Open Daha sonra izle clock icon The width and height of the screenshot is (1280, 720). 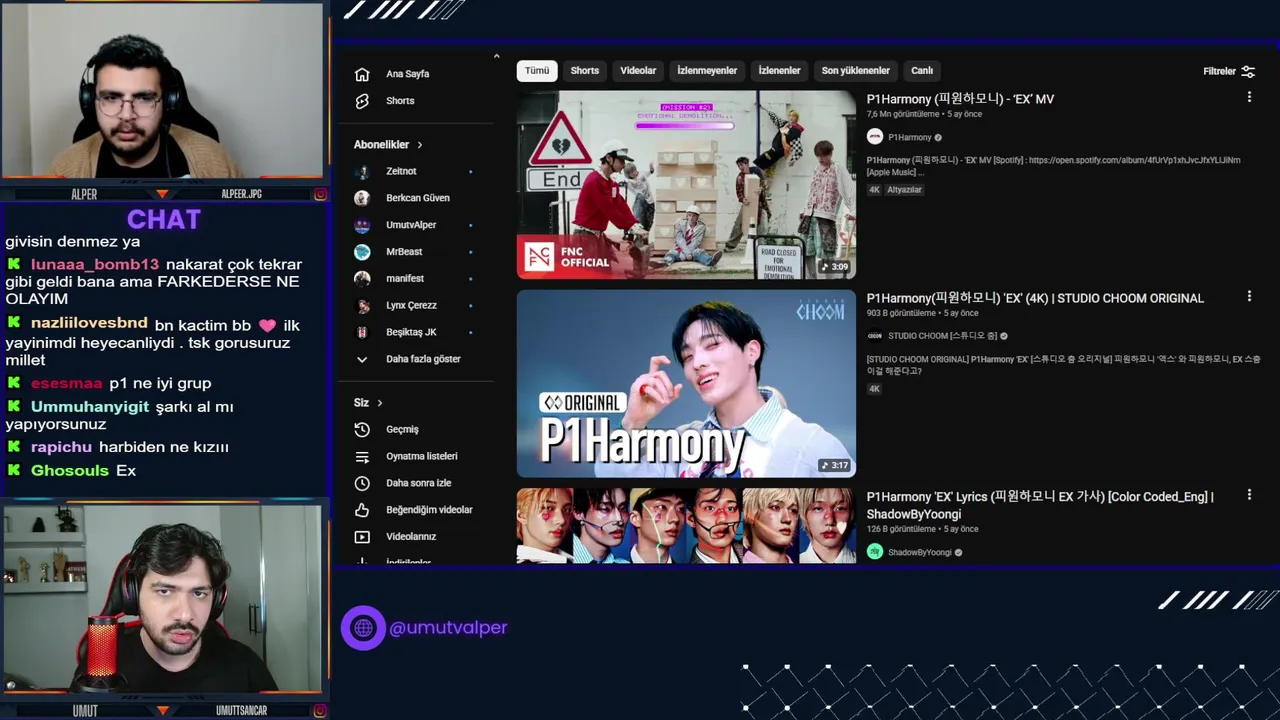(362, 483)
